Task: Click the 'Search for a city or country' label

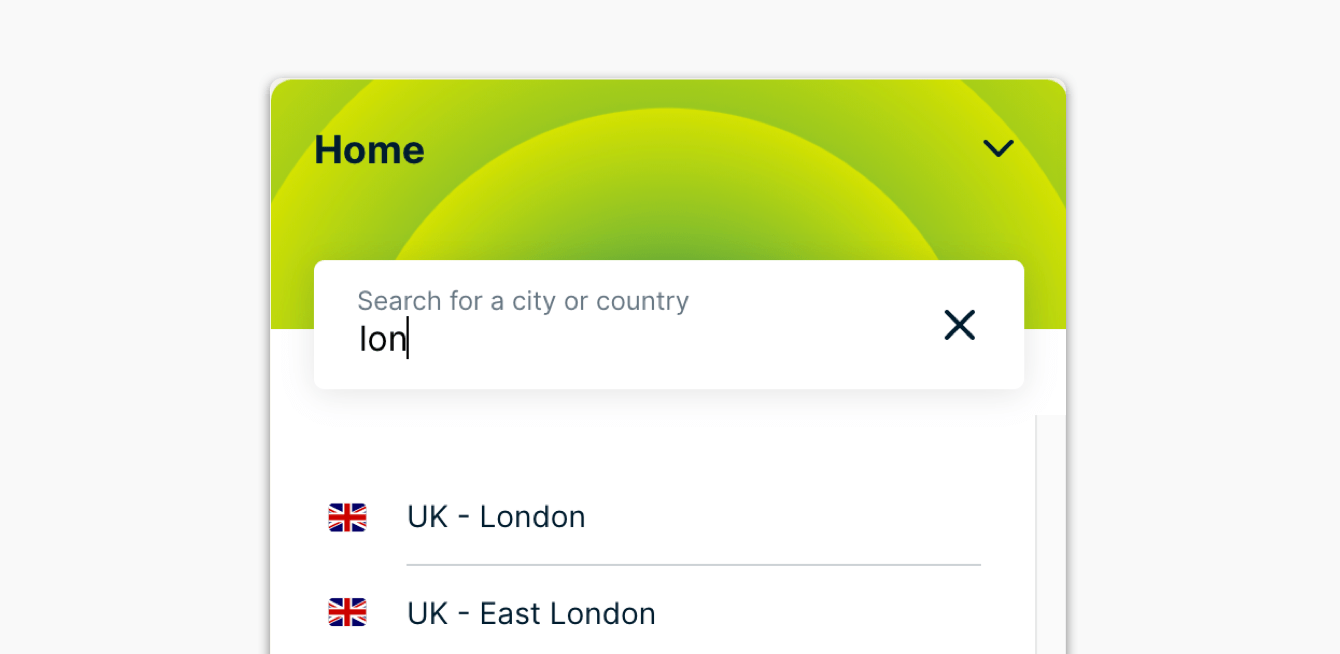Action: (523, 301)
